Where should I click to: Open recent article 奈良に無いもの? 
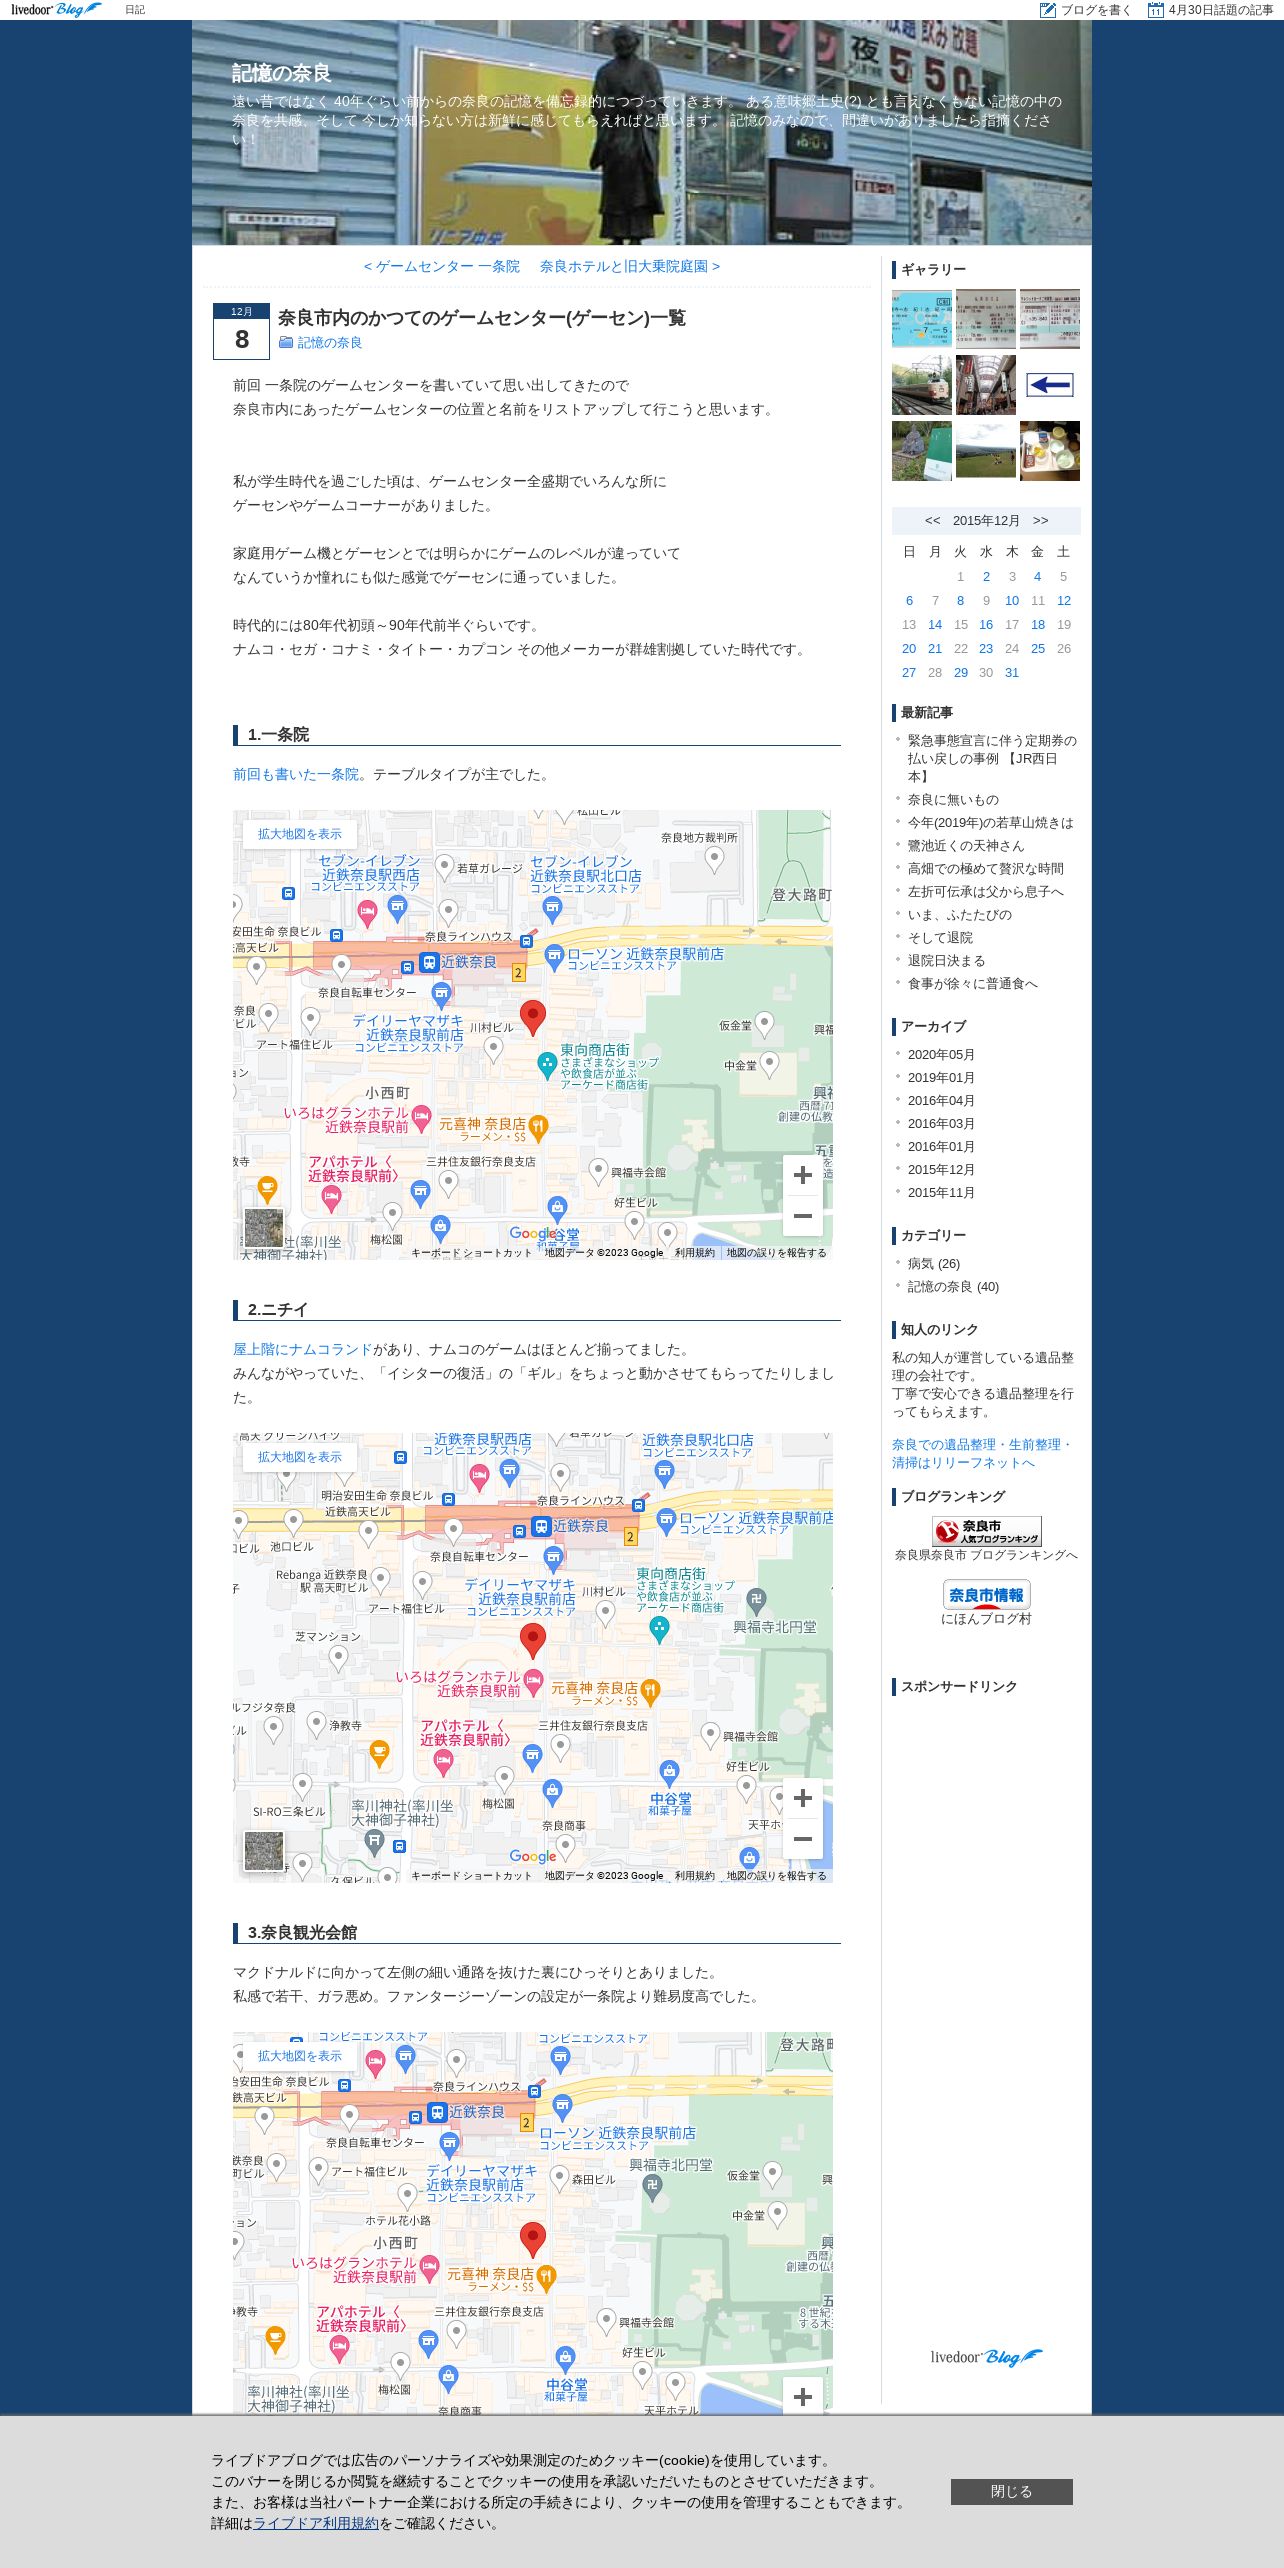[x=953, y=800]
